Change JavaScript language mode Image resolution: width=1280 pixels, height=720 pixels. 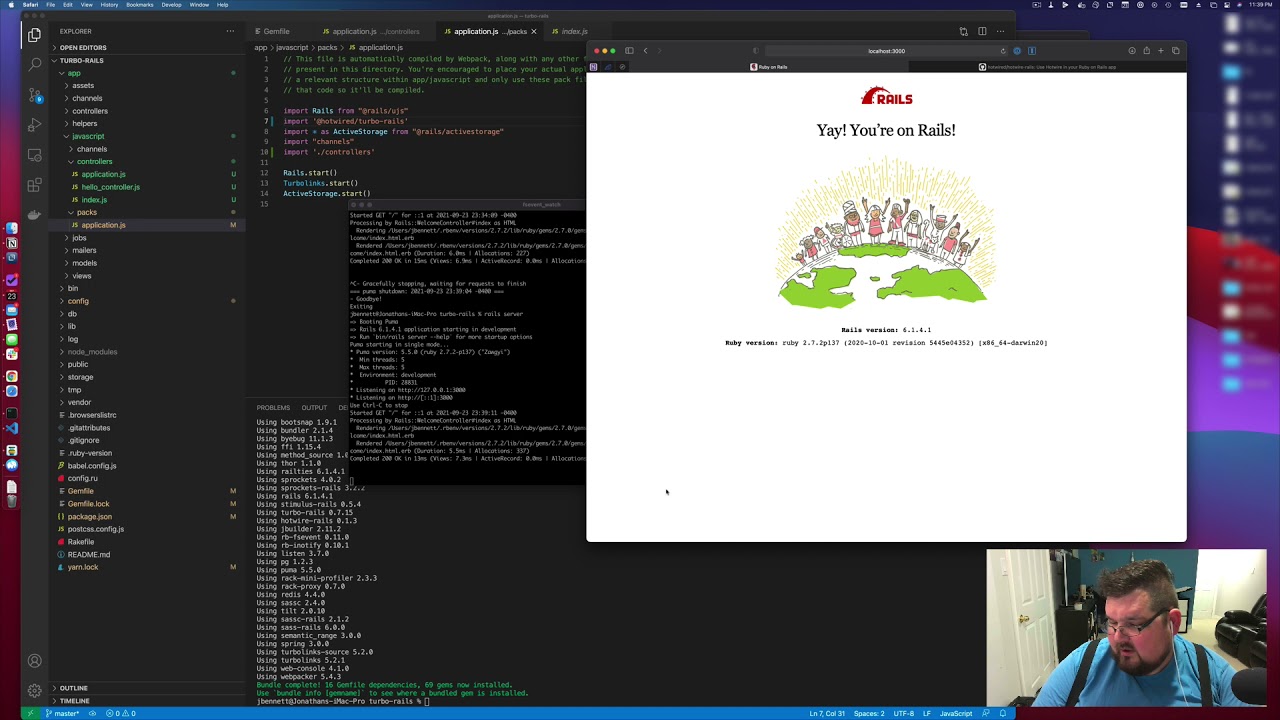(x=955, y=714)
